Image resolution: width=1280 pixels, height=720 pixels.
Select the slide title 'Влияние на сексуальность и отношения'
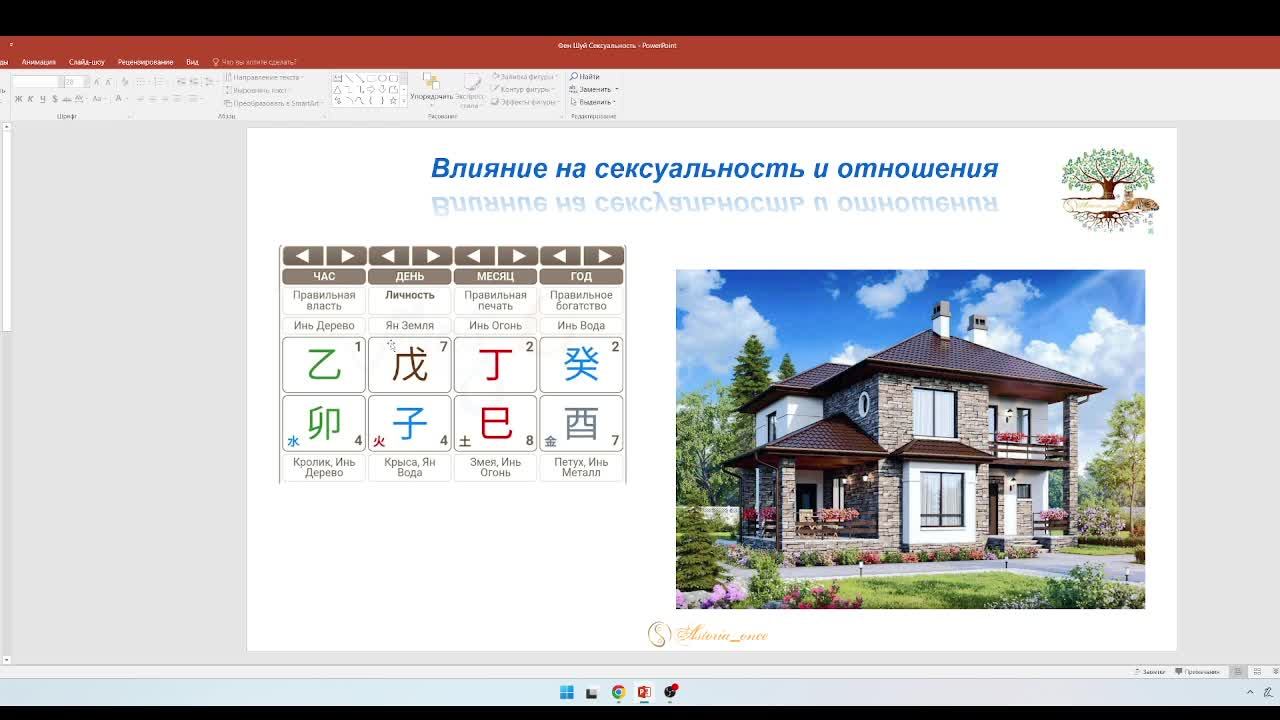point(714,168)
